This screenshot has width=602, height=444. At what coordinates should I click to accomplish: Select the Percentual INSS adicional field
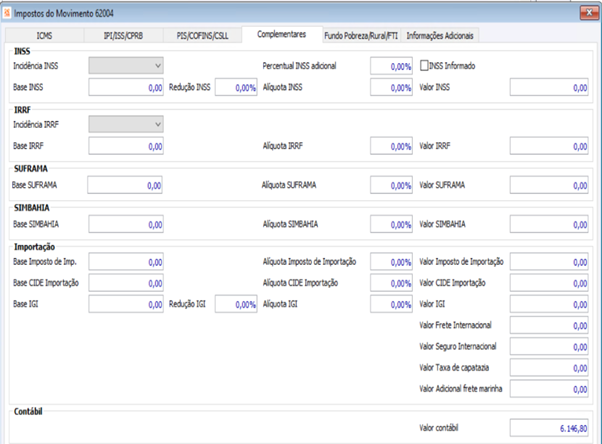tap(391, 66)
